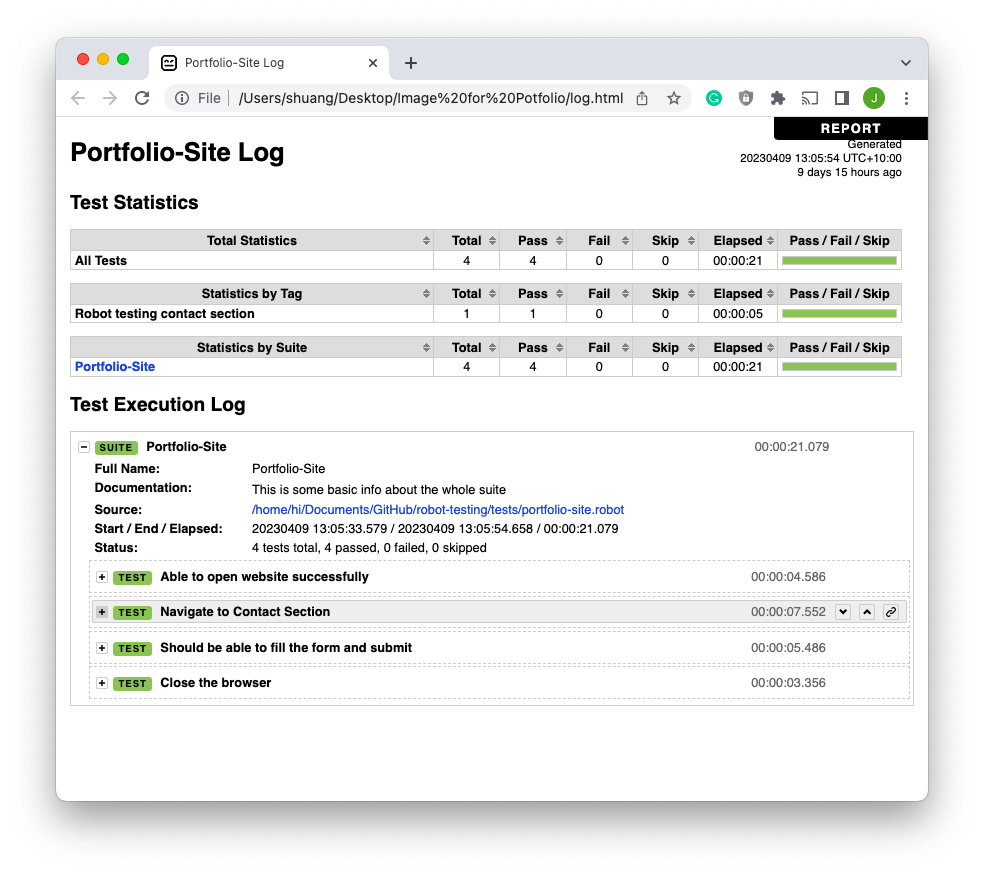Bookmark this page with the star icon
This screenshot has height=875, width=984.
(674, 98)
